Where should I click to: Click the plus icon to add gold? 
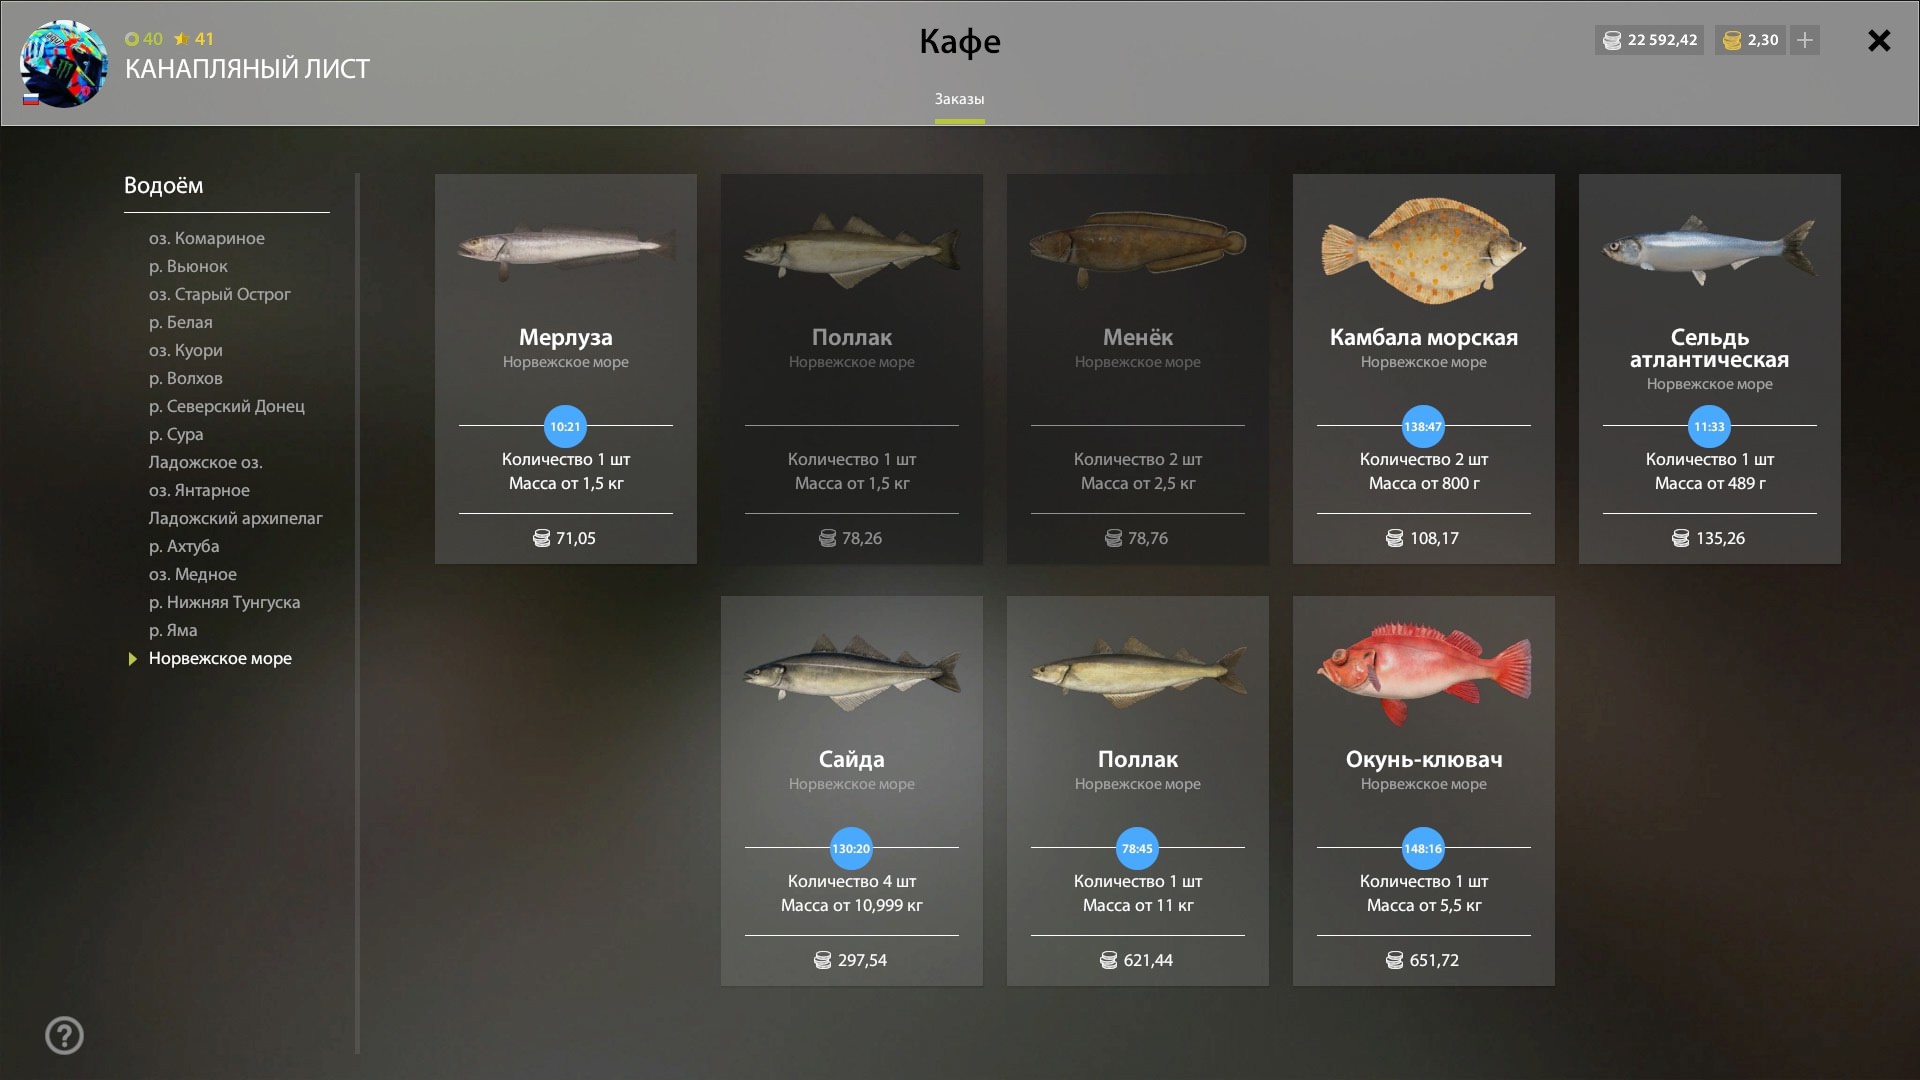pyautogui.click(x=1805, y=40)
